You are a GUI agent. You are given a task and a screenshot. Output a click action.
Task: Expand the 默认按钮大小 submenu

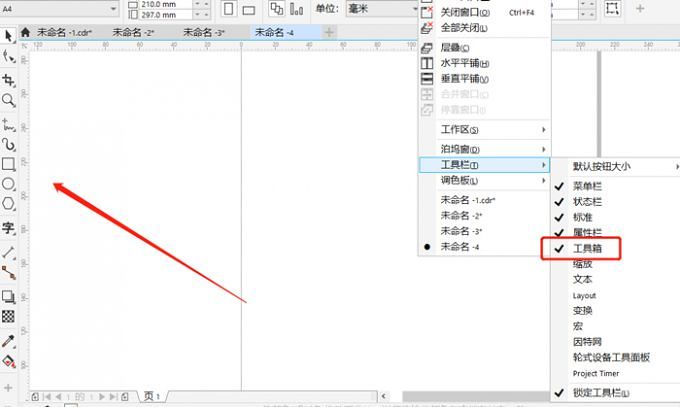point(615,166)
